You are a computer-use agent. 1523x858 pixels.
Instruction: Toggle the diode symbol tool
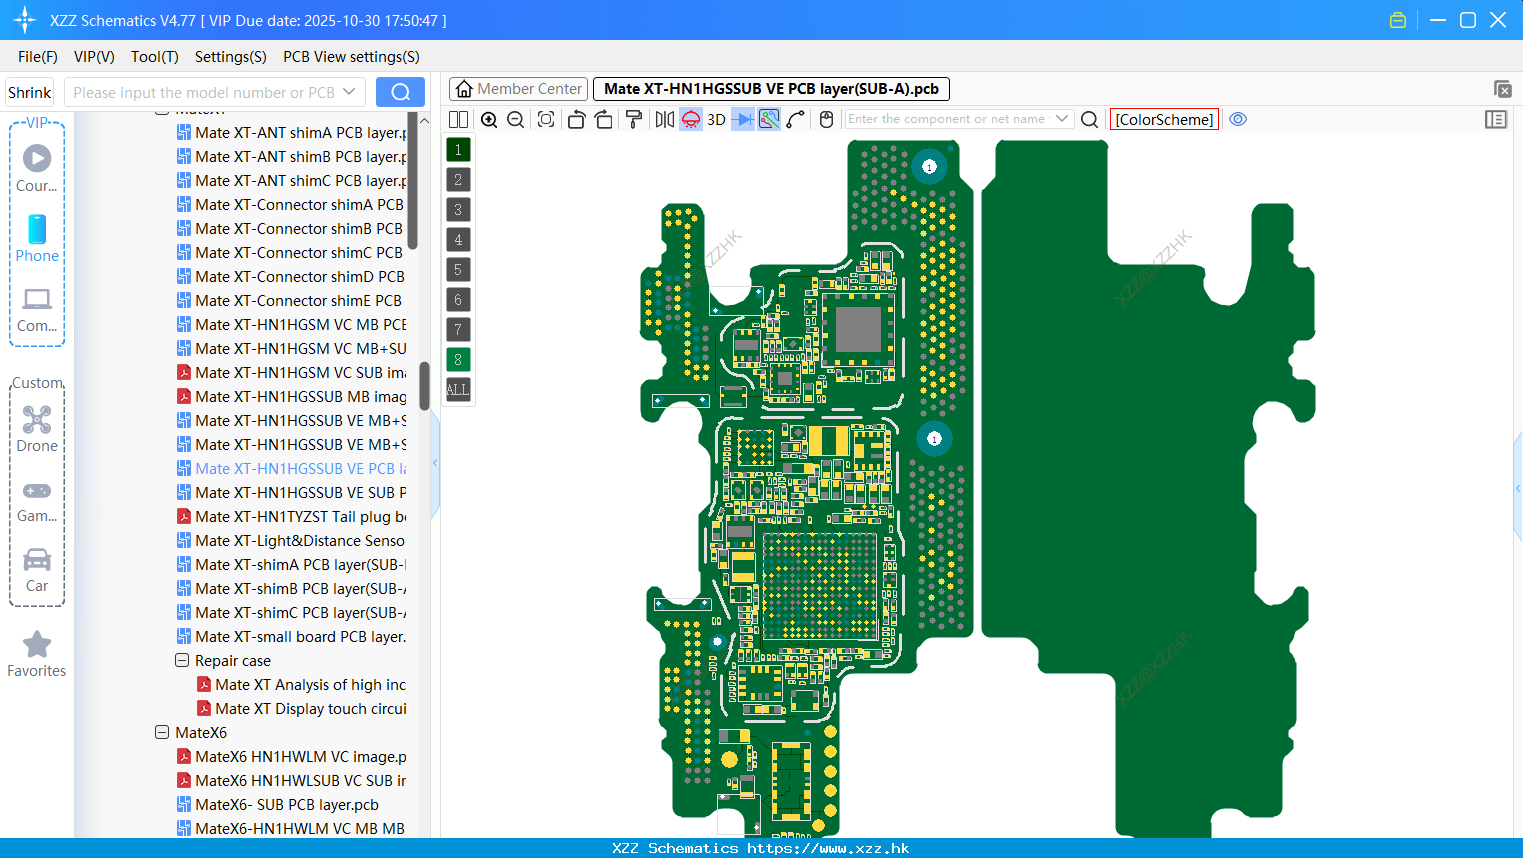tap(743, 119)
